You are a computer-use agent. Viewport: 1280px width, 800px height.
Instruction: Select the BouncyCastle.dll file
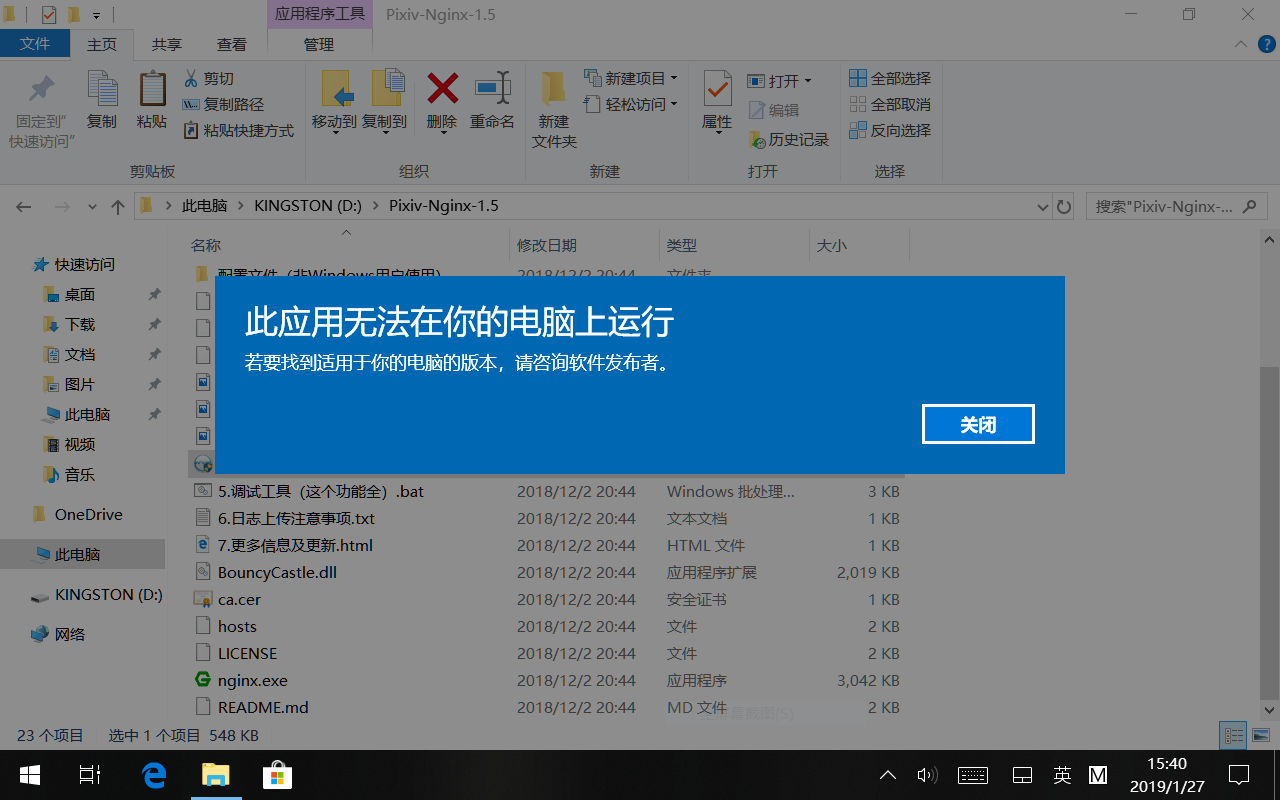tap(277, 573)
